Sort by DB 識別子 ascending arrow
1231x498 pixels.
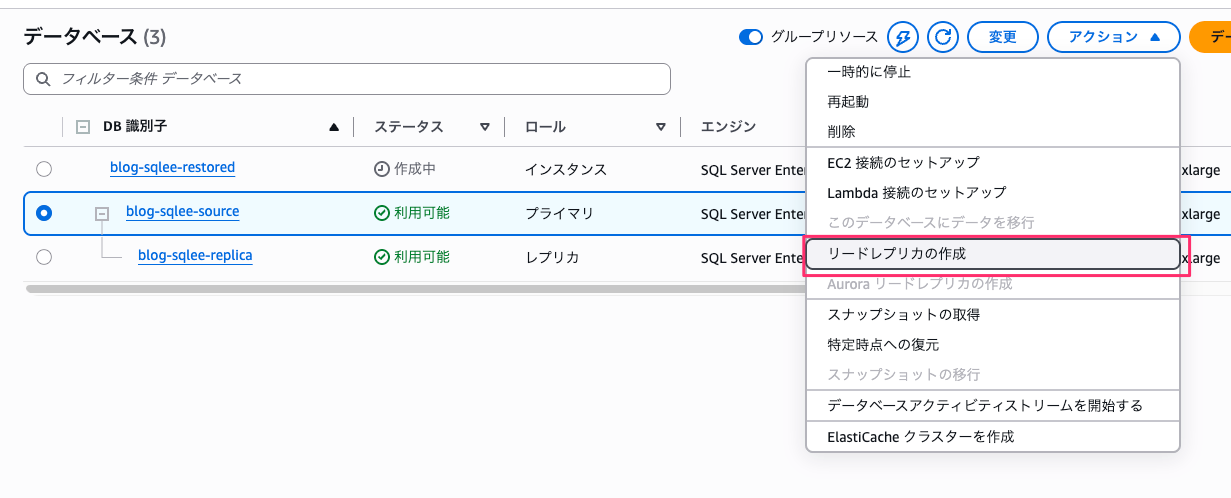click(335, 127)
